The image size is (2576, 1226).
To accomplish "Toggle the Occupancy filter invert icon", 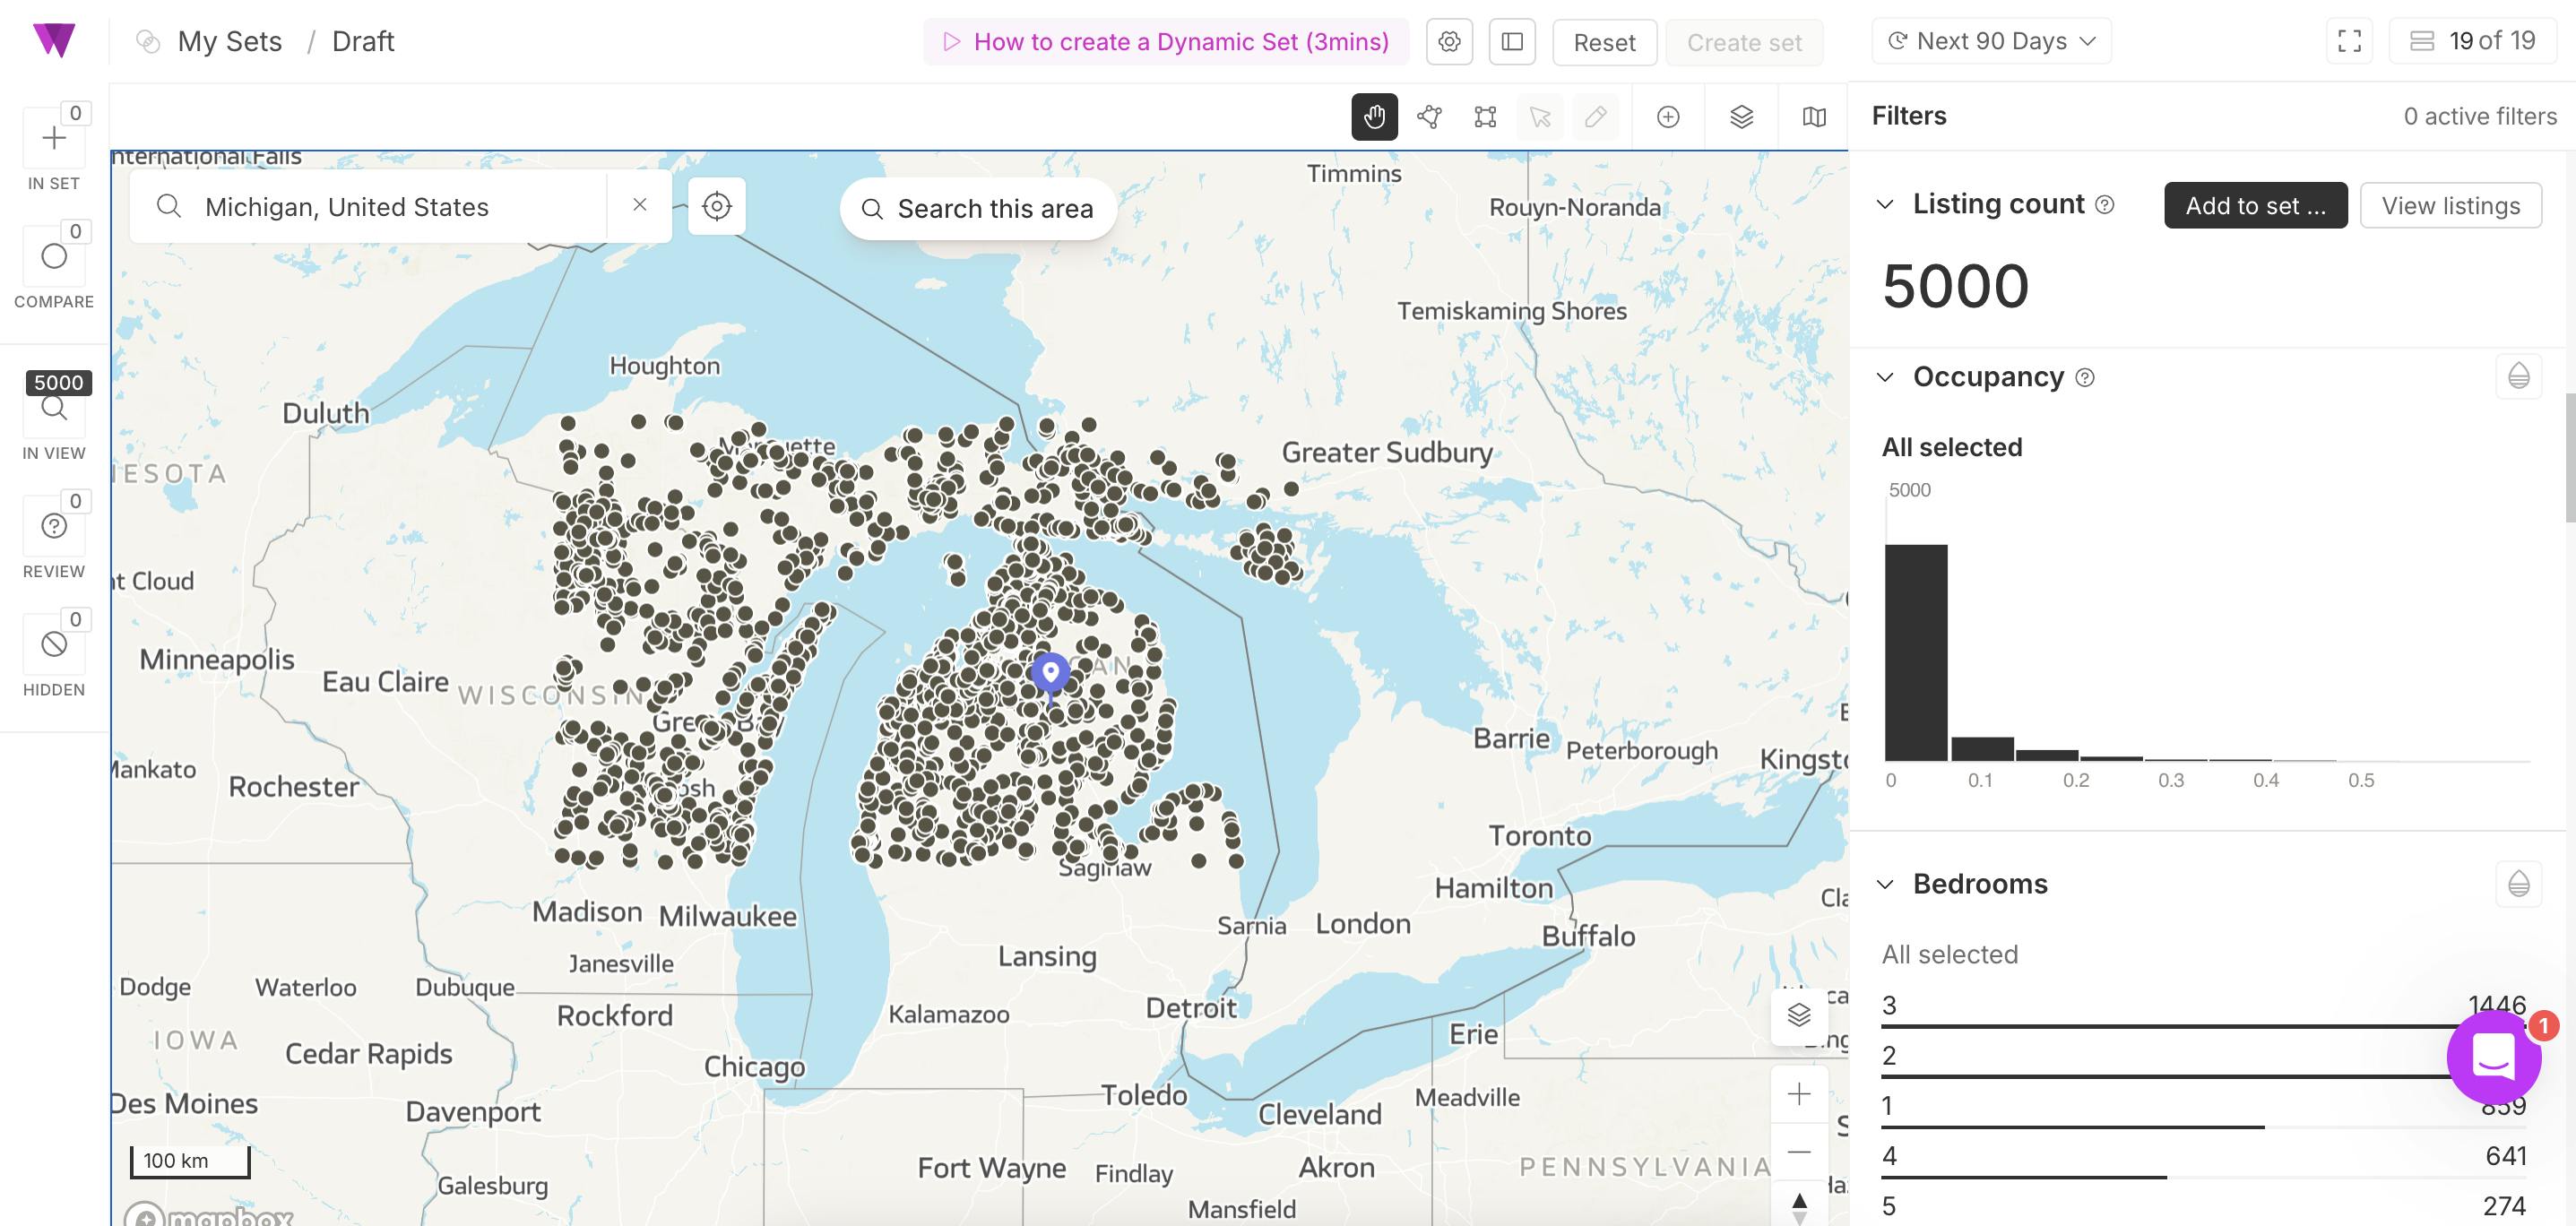I will click(2518, 376).
